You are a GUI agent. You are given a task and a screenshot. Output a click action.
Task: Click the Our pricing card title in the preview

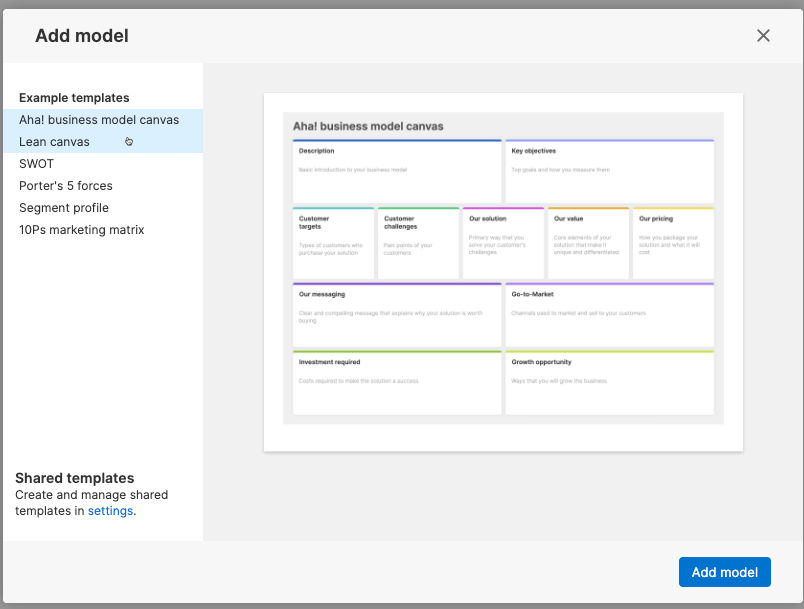coord(656,219)
